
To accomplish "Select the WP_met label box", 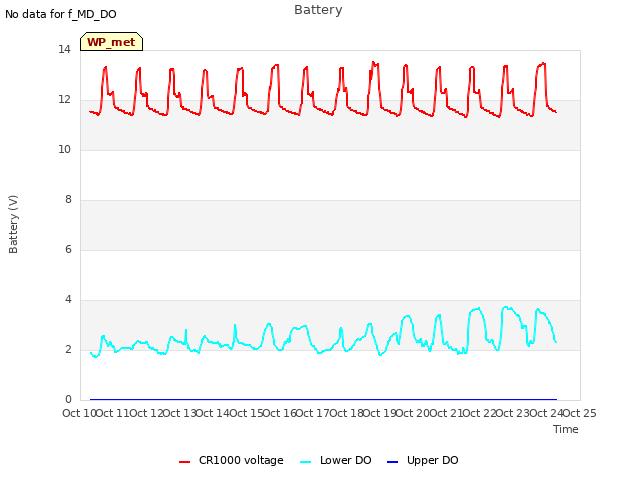I will pyautogui.click(x=111, y=42).
